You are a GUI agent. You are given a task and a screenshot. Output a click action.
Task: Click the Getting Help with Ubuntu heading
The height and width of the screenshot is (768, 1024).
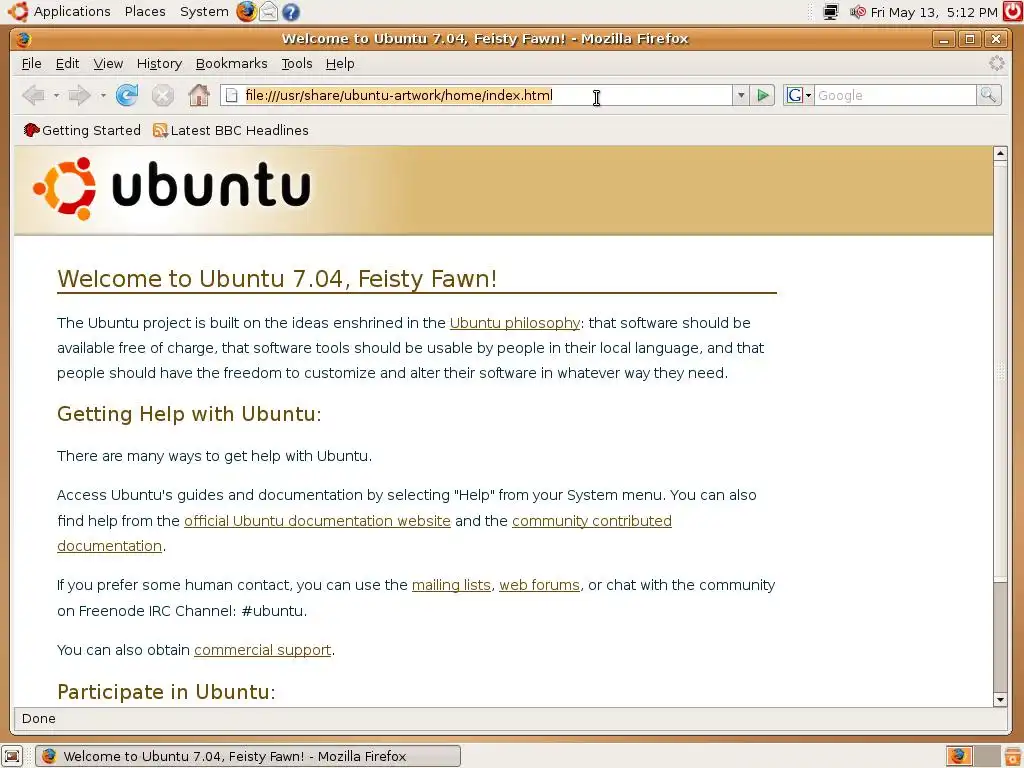tap(189, 413)
